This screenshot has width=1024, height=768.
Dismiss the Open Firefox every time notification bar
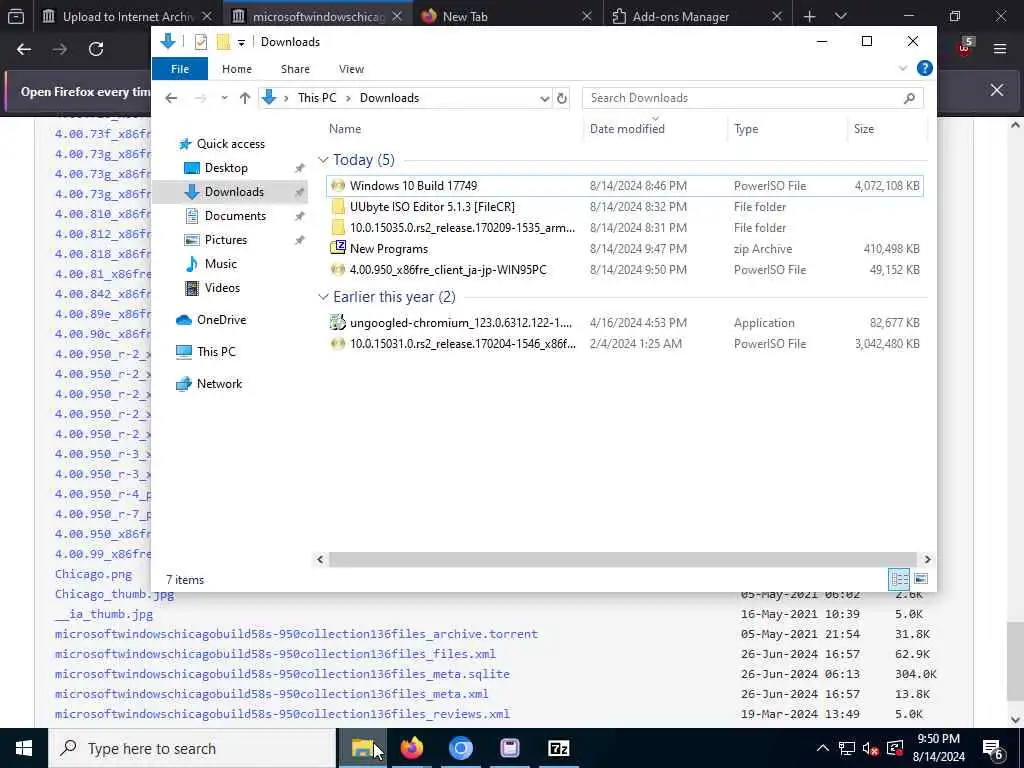[x=997, y=90]
